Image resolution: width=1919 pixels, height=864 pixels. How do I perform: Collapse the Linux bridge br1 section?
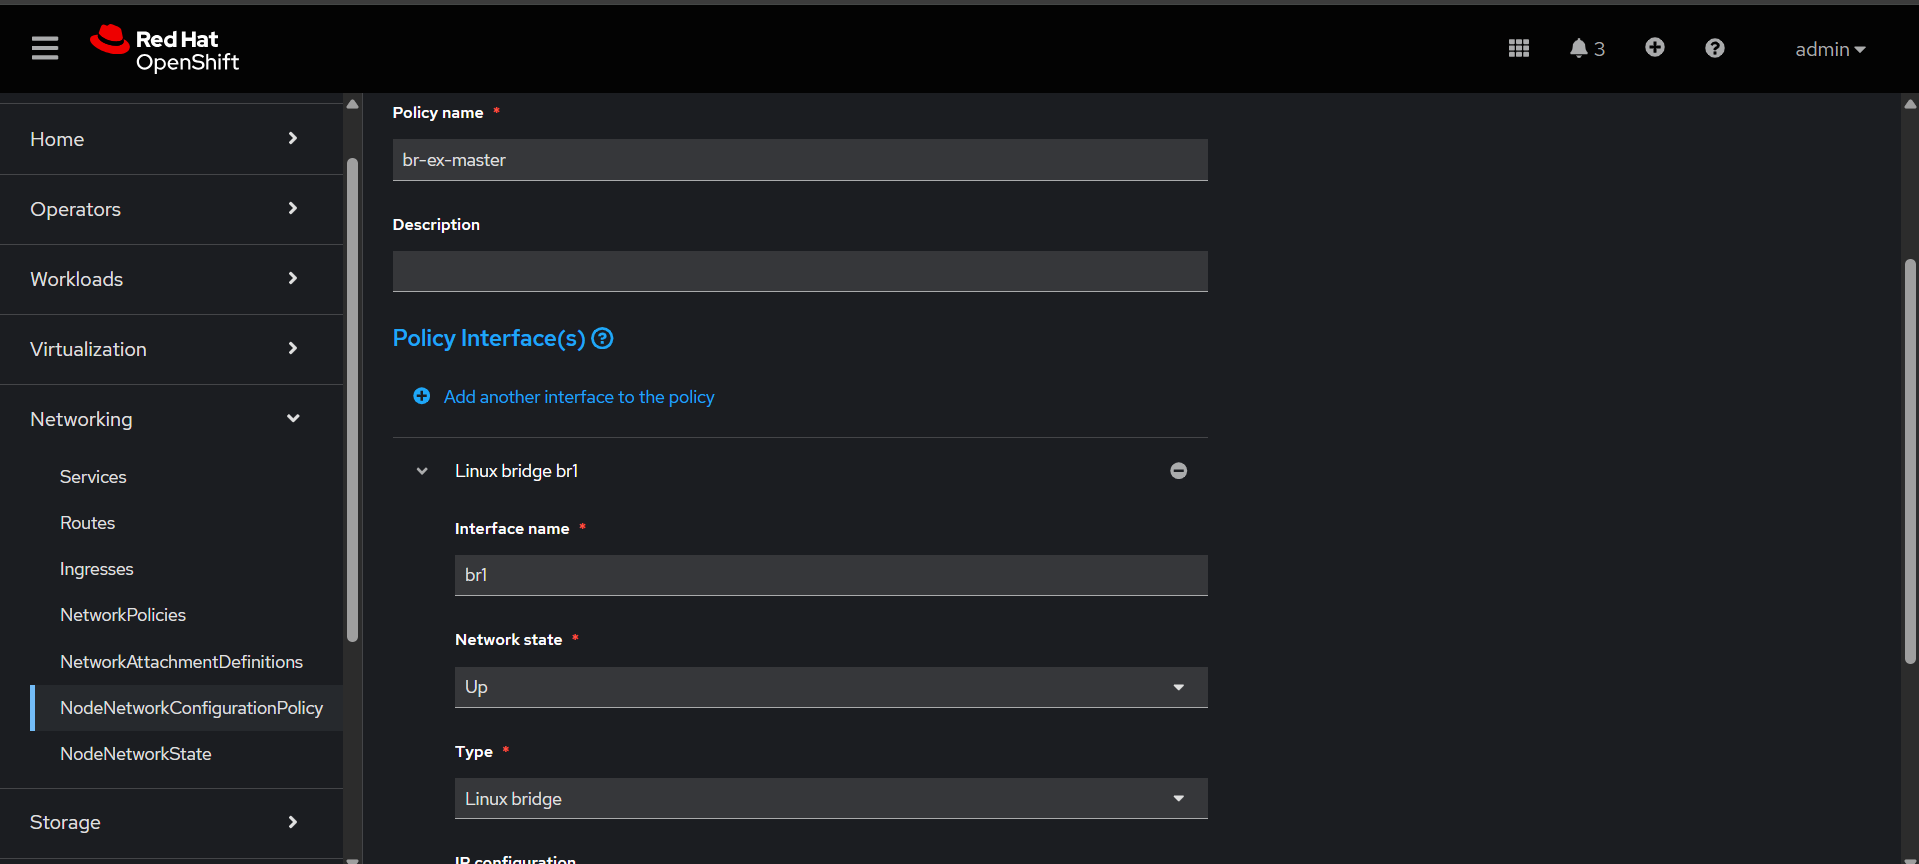click(422, 471)
